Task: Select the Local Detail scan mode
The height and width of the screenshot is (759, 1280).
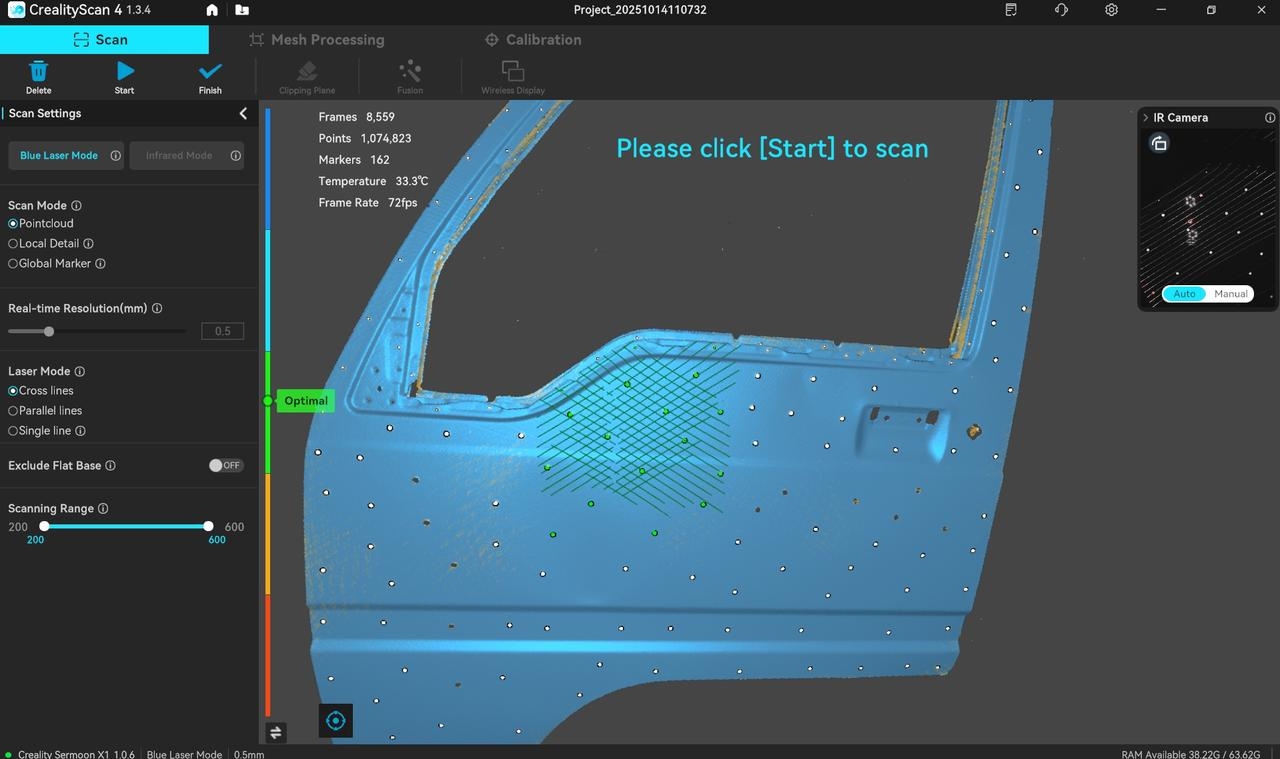Action: (13, 243)
